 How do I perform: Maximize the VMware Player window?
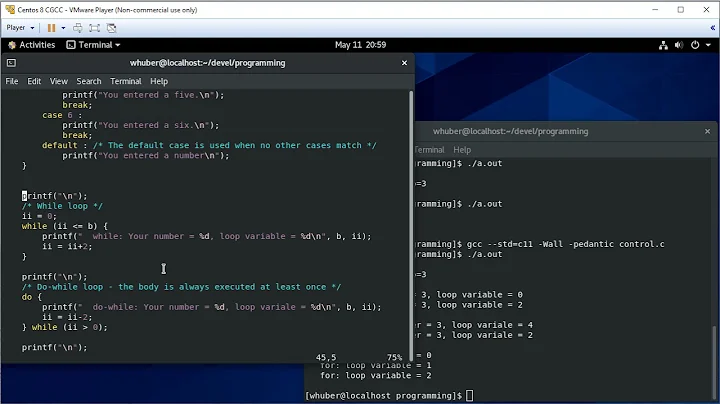pos(681,10)
